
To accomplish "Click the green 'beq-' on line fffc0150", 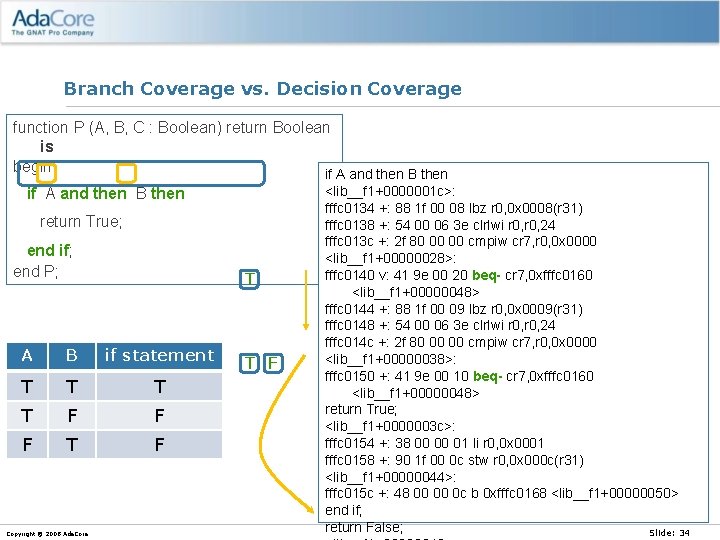I will (487, 377).
